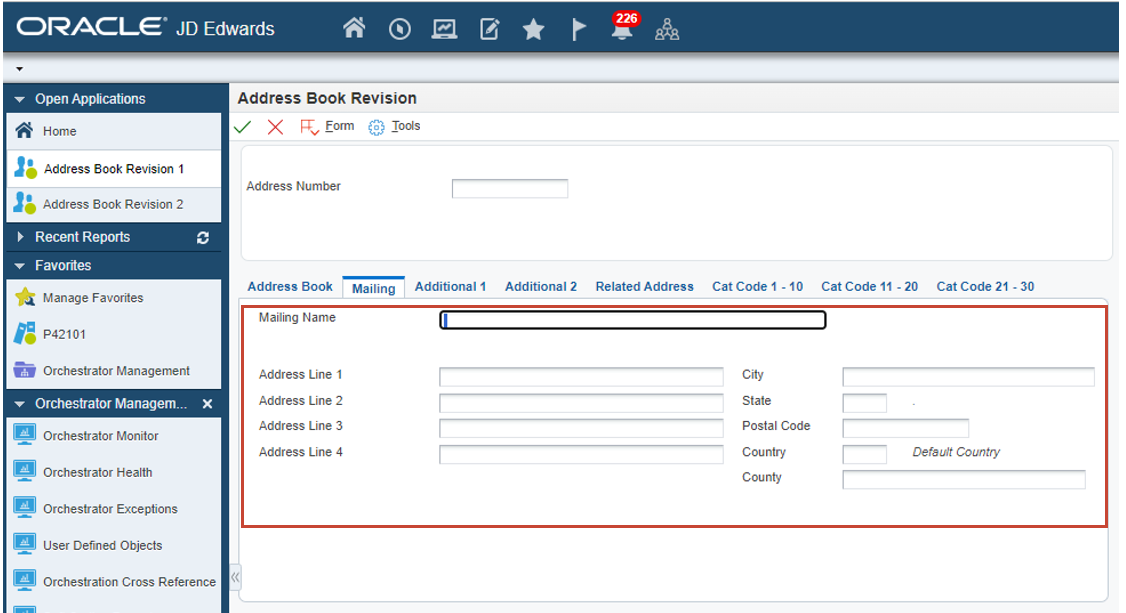This screenshot has height=613, width=1126.
Task: Click the Oracle JD Edwards logo
Action: coord(146,27)
